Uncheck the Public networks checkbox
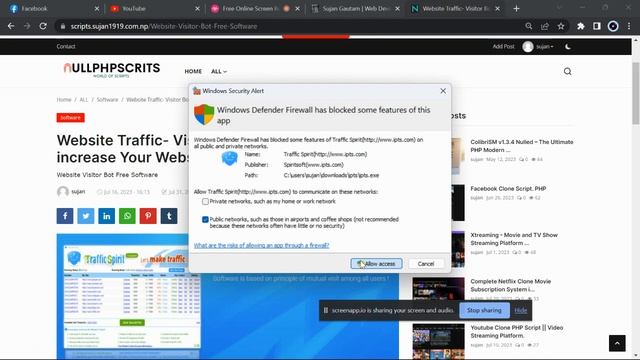Image resolution: width=640 pixels, height=360 pixels. coord(205,220)
